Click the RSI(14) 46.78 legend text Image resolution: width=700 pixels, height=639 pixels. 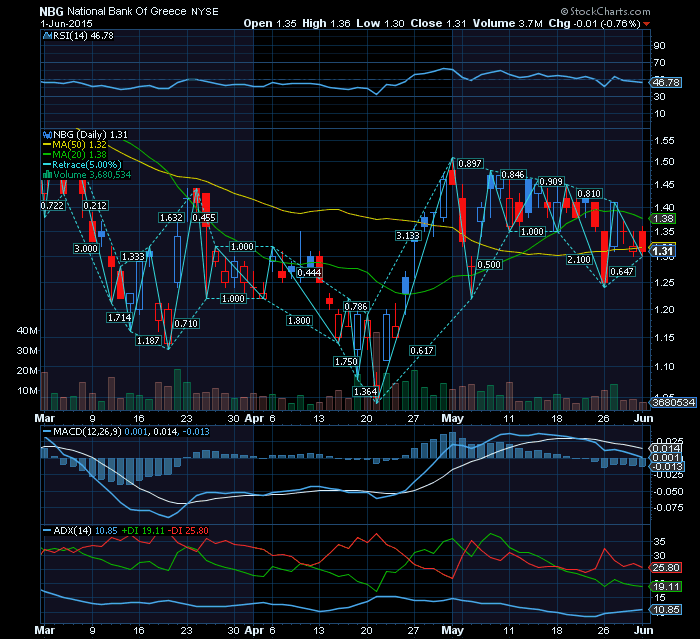(x=83, y=36)
